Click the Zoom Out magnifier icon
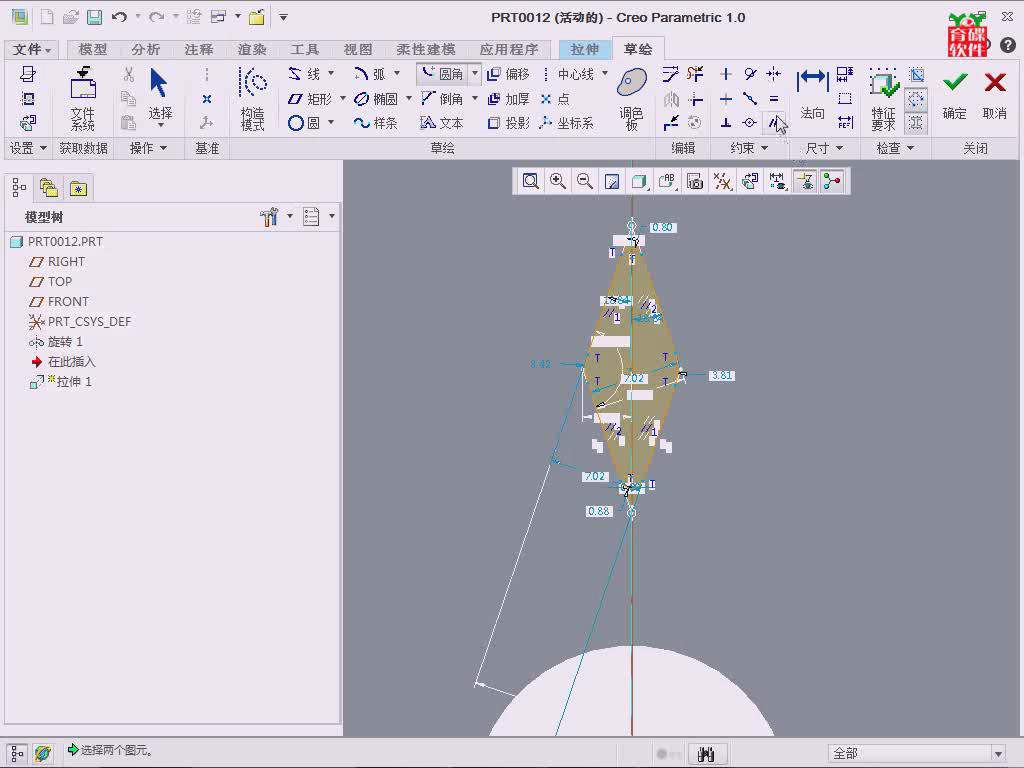This screenshot has width=1024, height=768. (x=584, y=181)
